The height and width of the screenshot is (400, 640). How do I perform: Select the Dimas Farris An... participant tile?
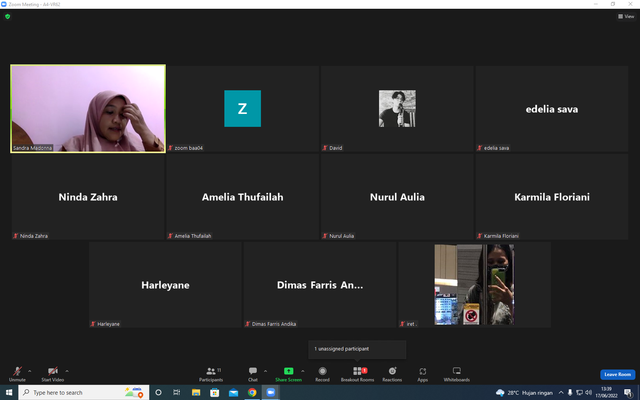point(320,285)
